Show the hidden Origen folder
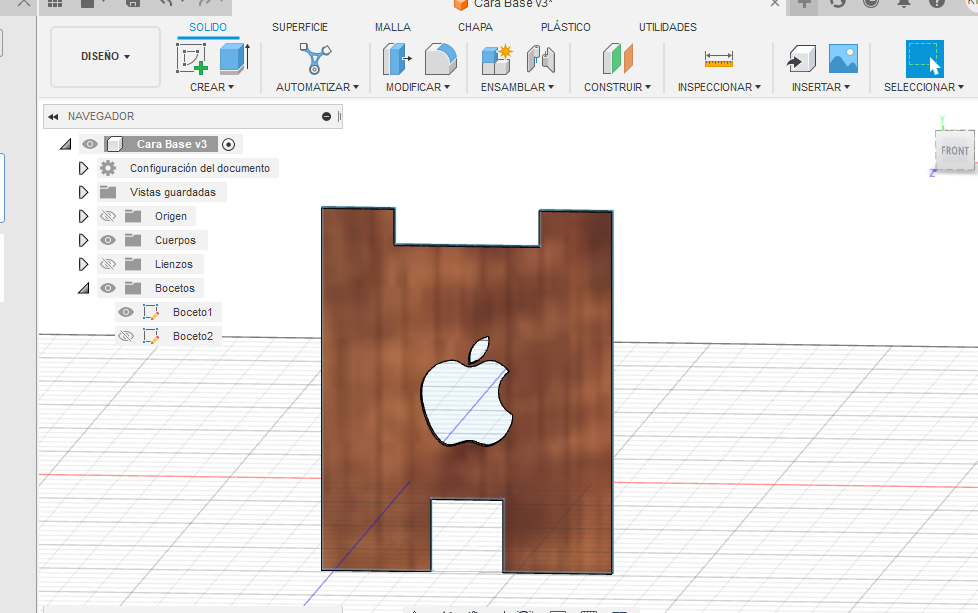This screenshot has width=978, height=613. tap(108, 216)
